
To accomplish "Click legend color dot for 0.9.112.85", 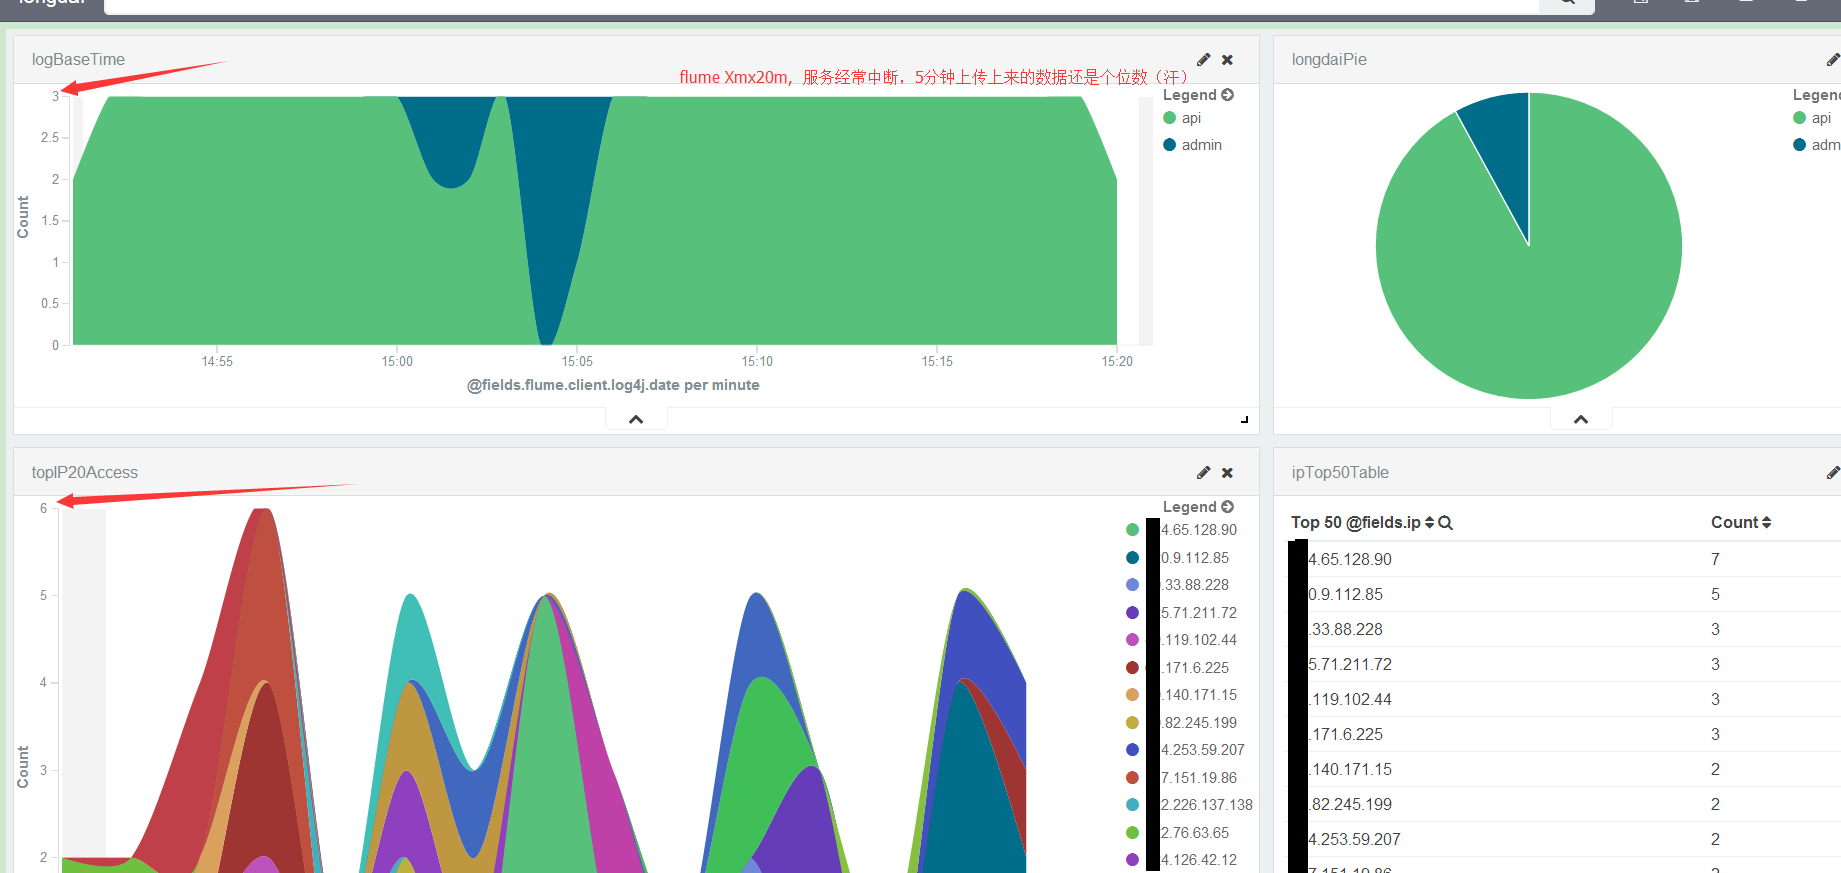I will (x=1133, y=558).
